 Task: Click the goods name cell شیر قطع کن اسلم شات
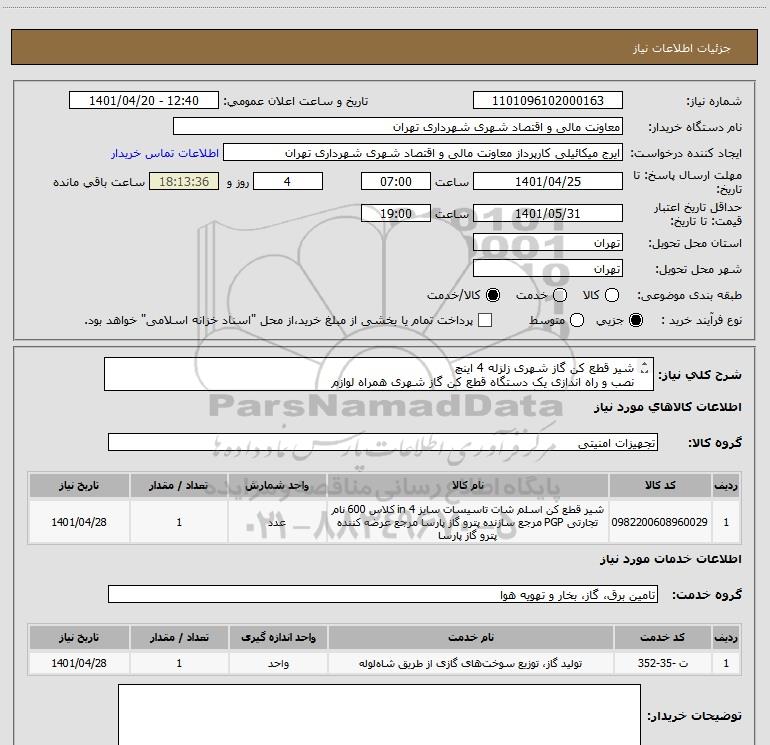(x=468, y=522)
